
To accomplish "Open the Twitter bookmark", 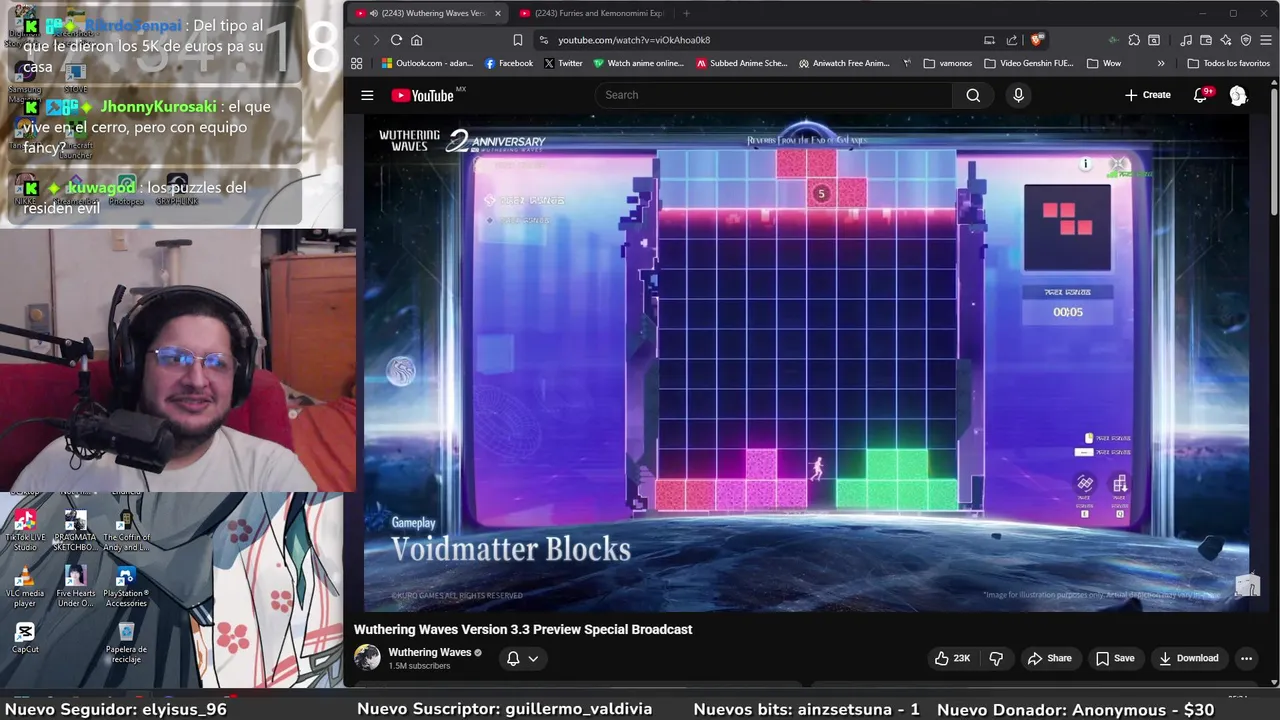I will (x=563, y=63).
